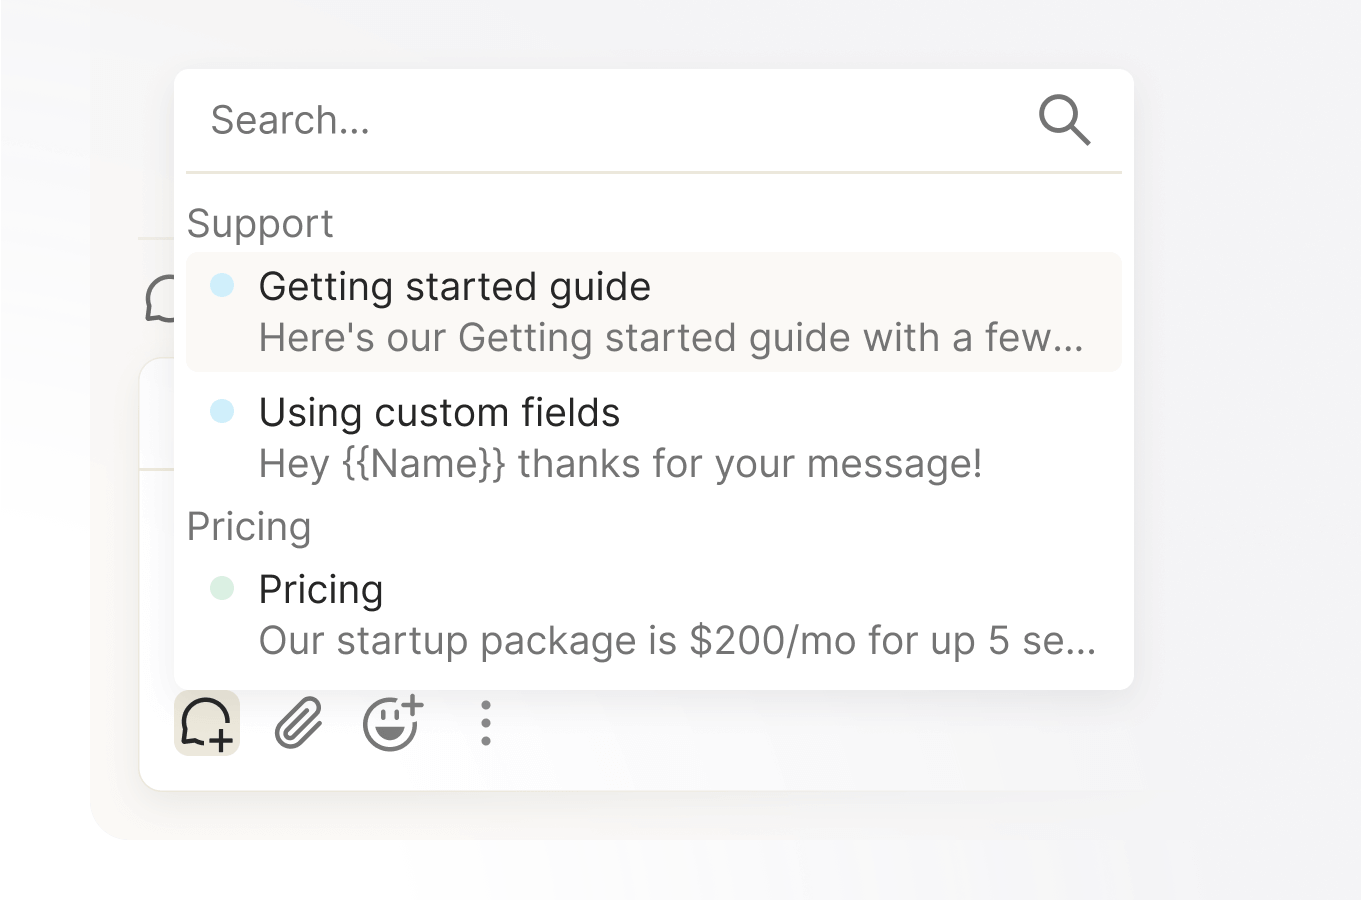Viewport: 1361px width, 900px height.
Task: Click green dot beside Pricing reply
Action: [x=222, y=588]
